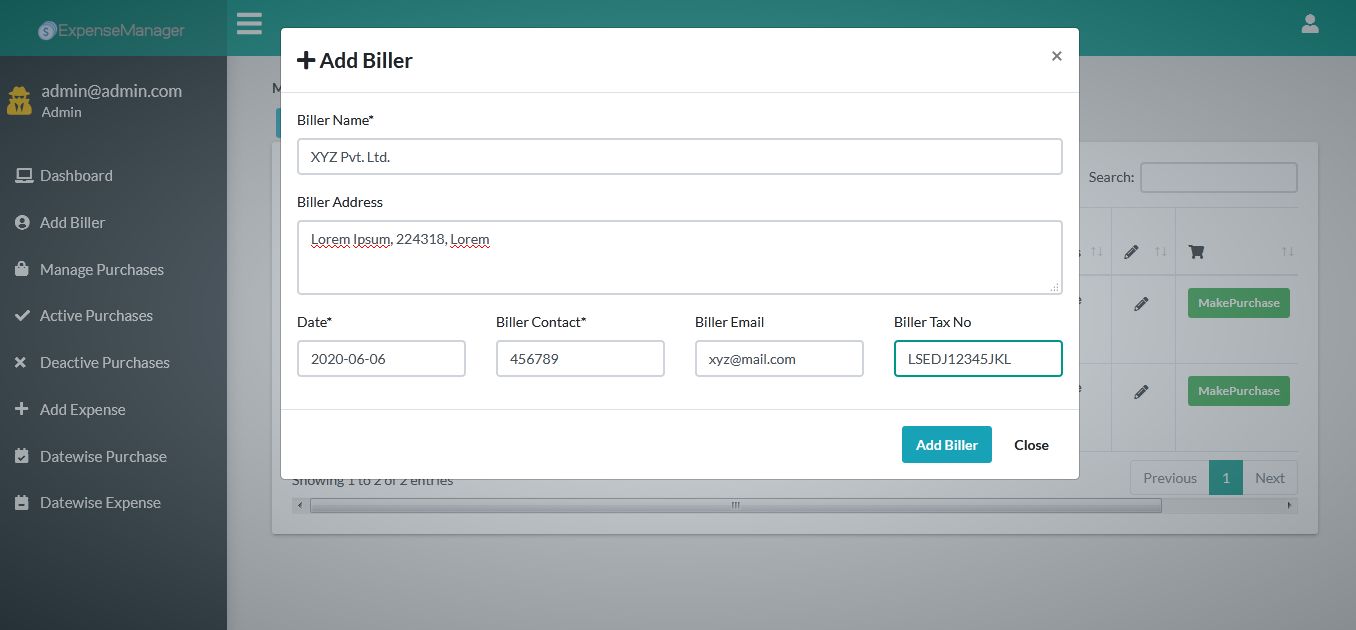Click the horizontal scrollbar thumb

[736, 505]
